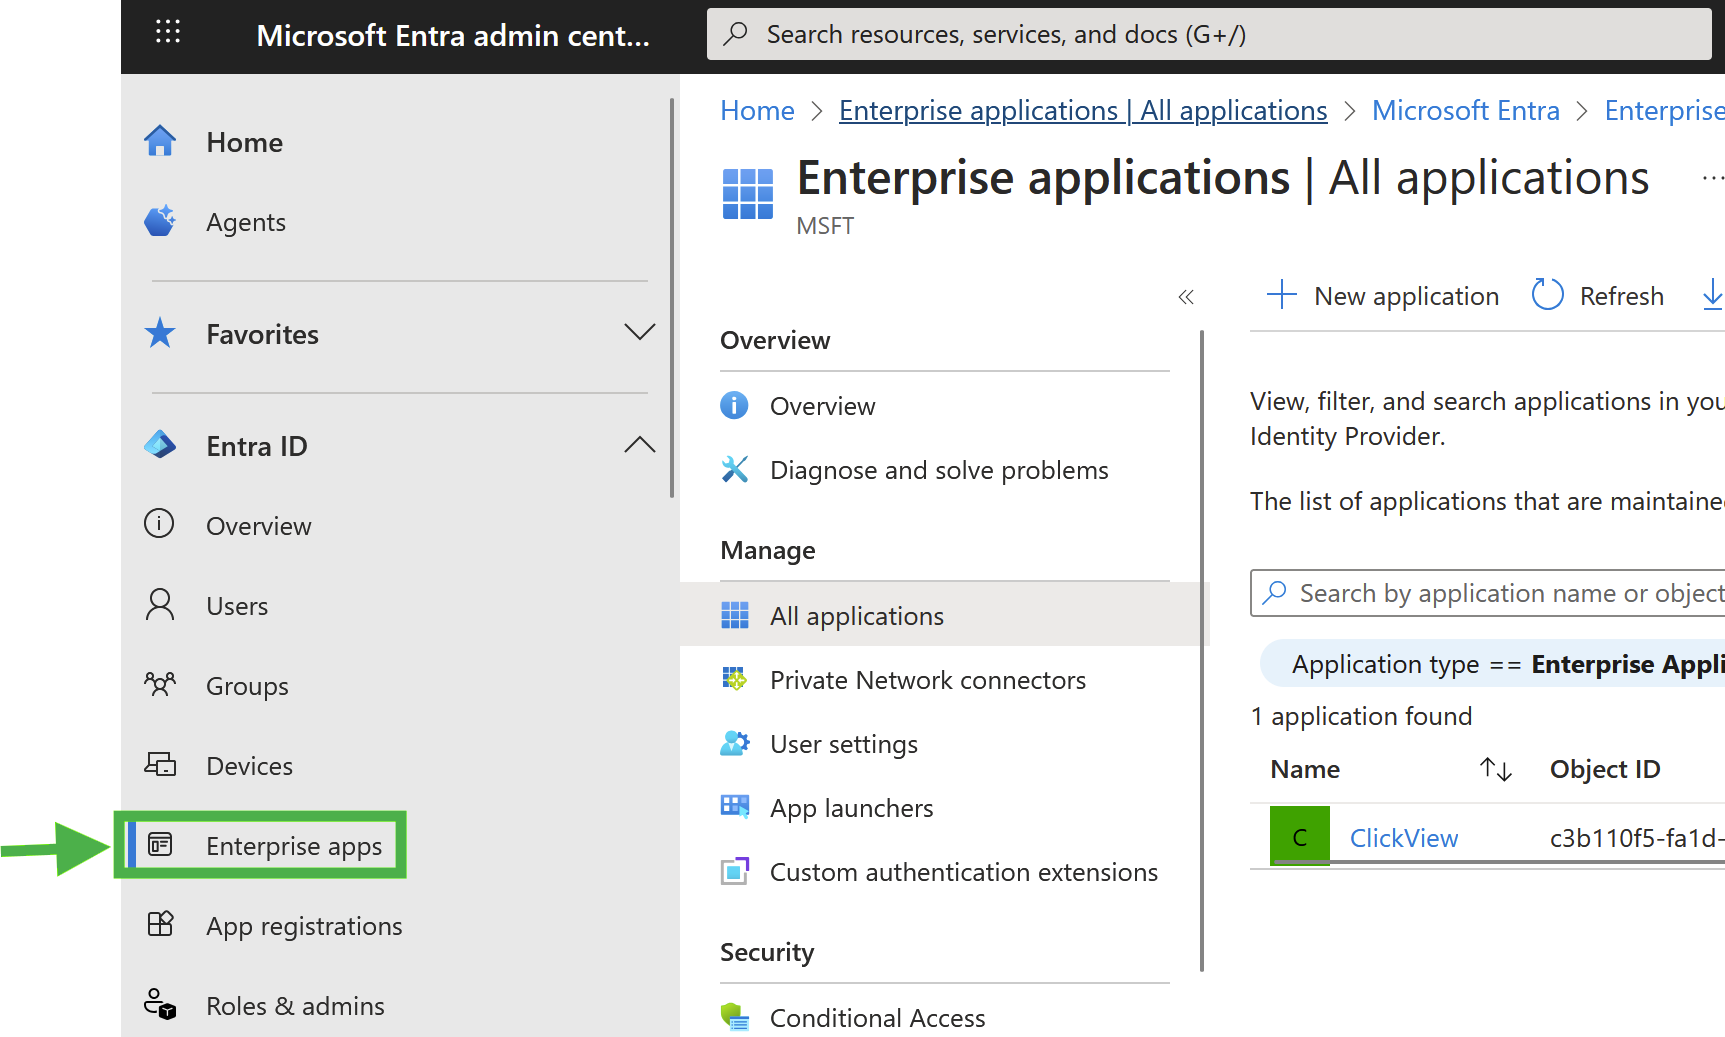1725x1037 pixels.
Task: Click Home breadcrumb link
Action: coord(757,110)
